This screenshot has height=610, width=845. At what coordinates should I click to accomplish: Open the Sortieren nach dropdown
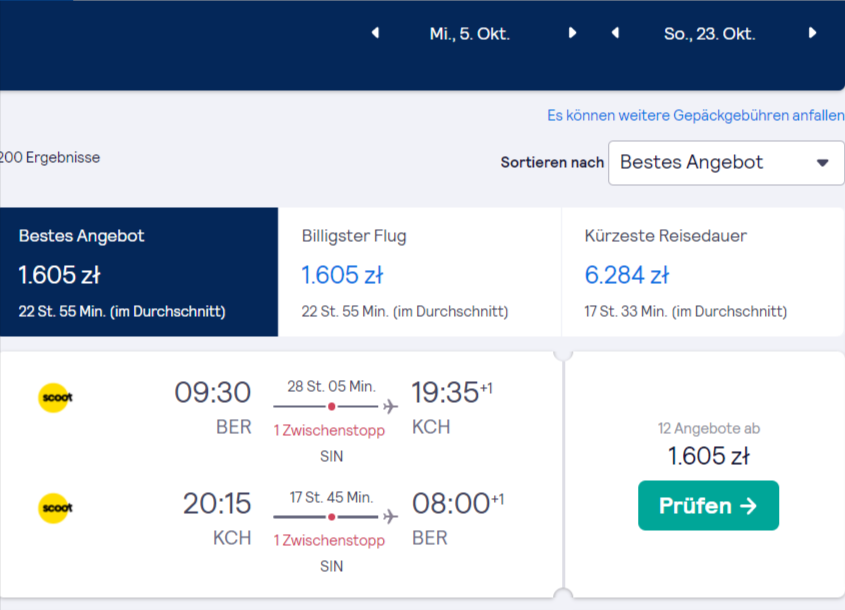point(726,163)
